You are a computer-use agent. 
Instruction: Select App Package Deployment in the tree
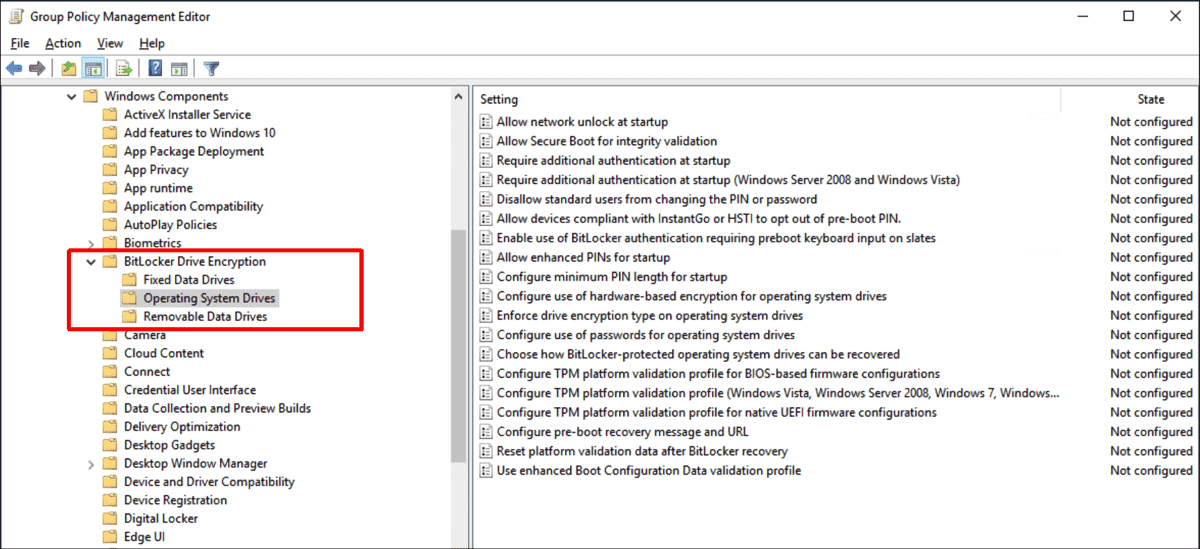point(194,152)
